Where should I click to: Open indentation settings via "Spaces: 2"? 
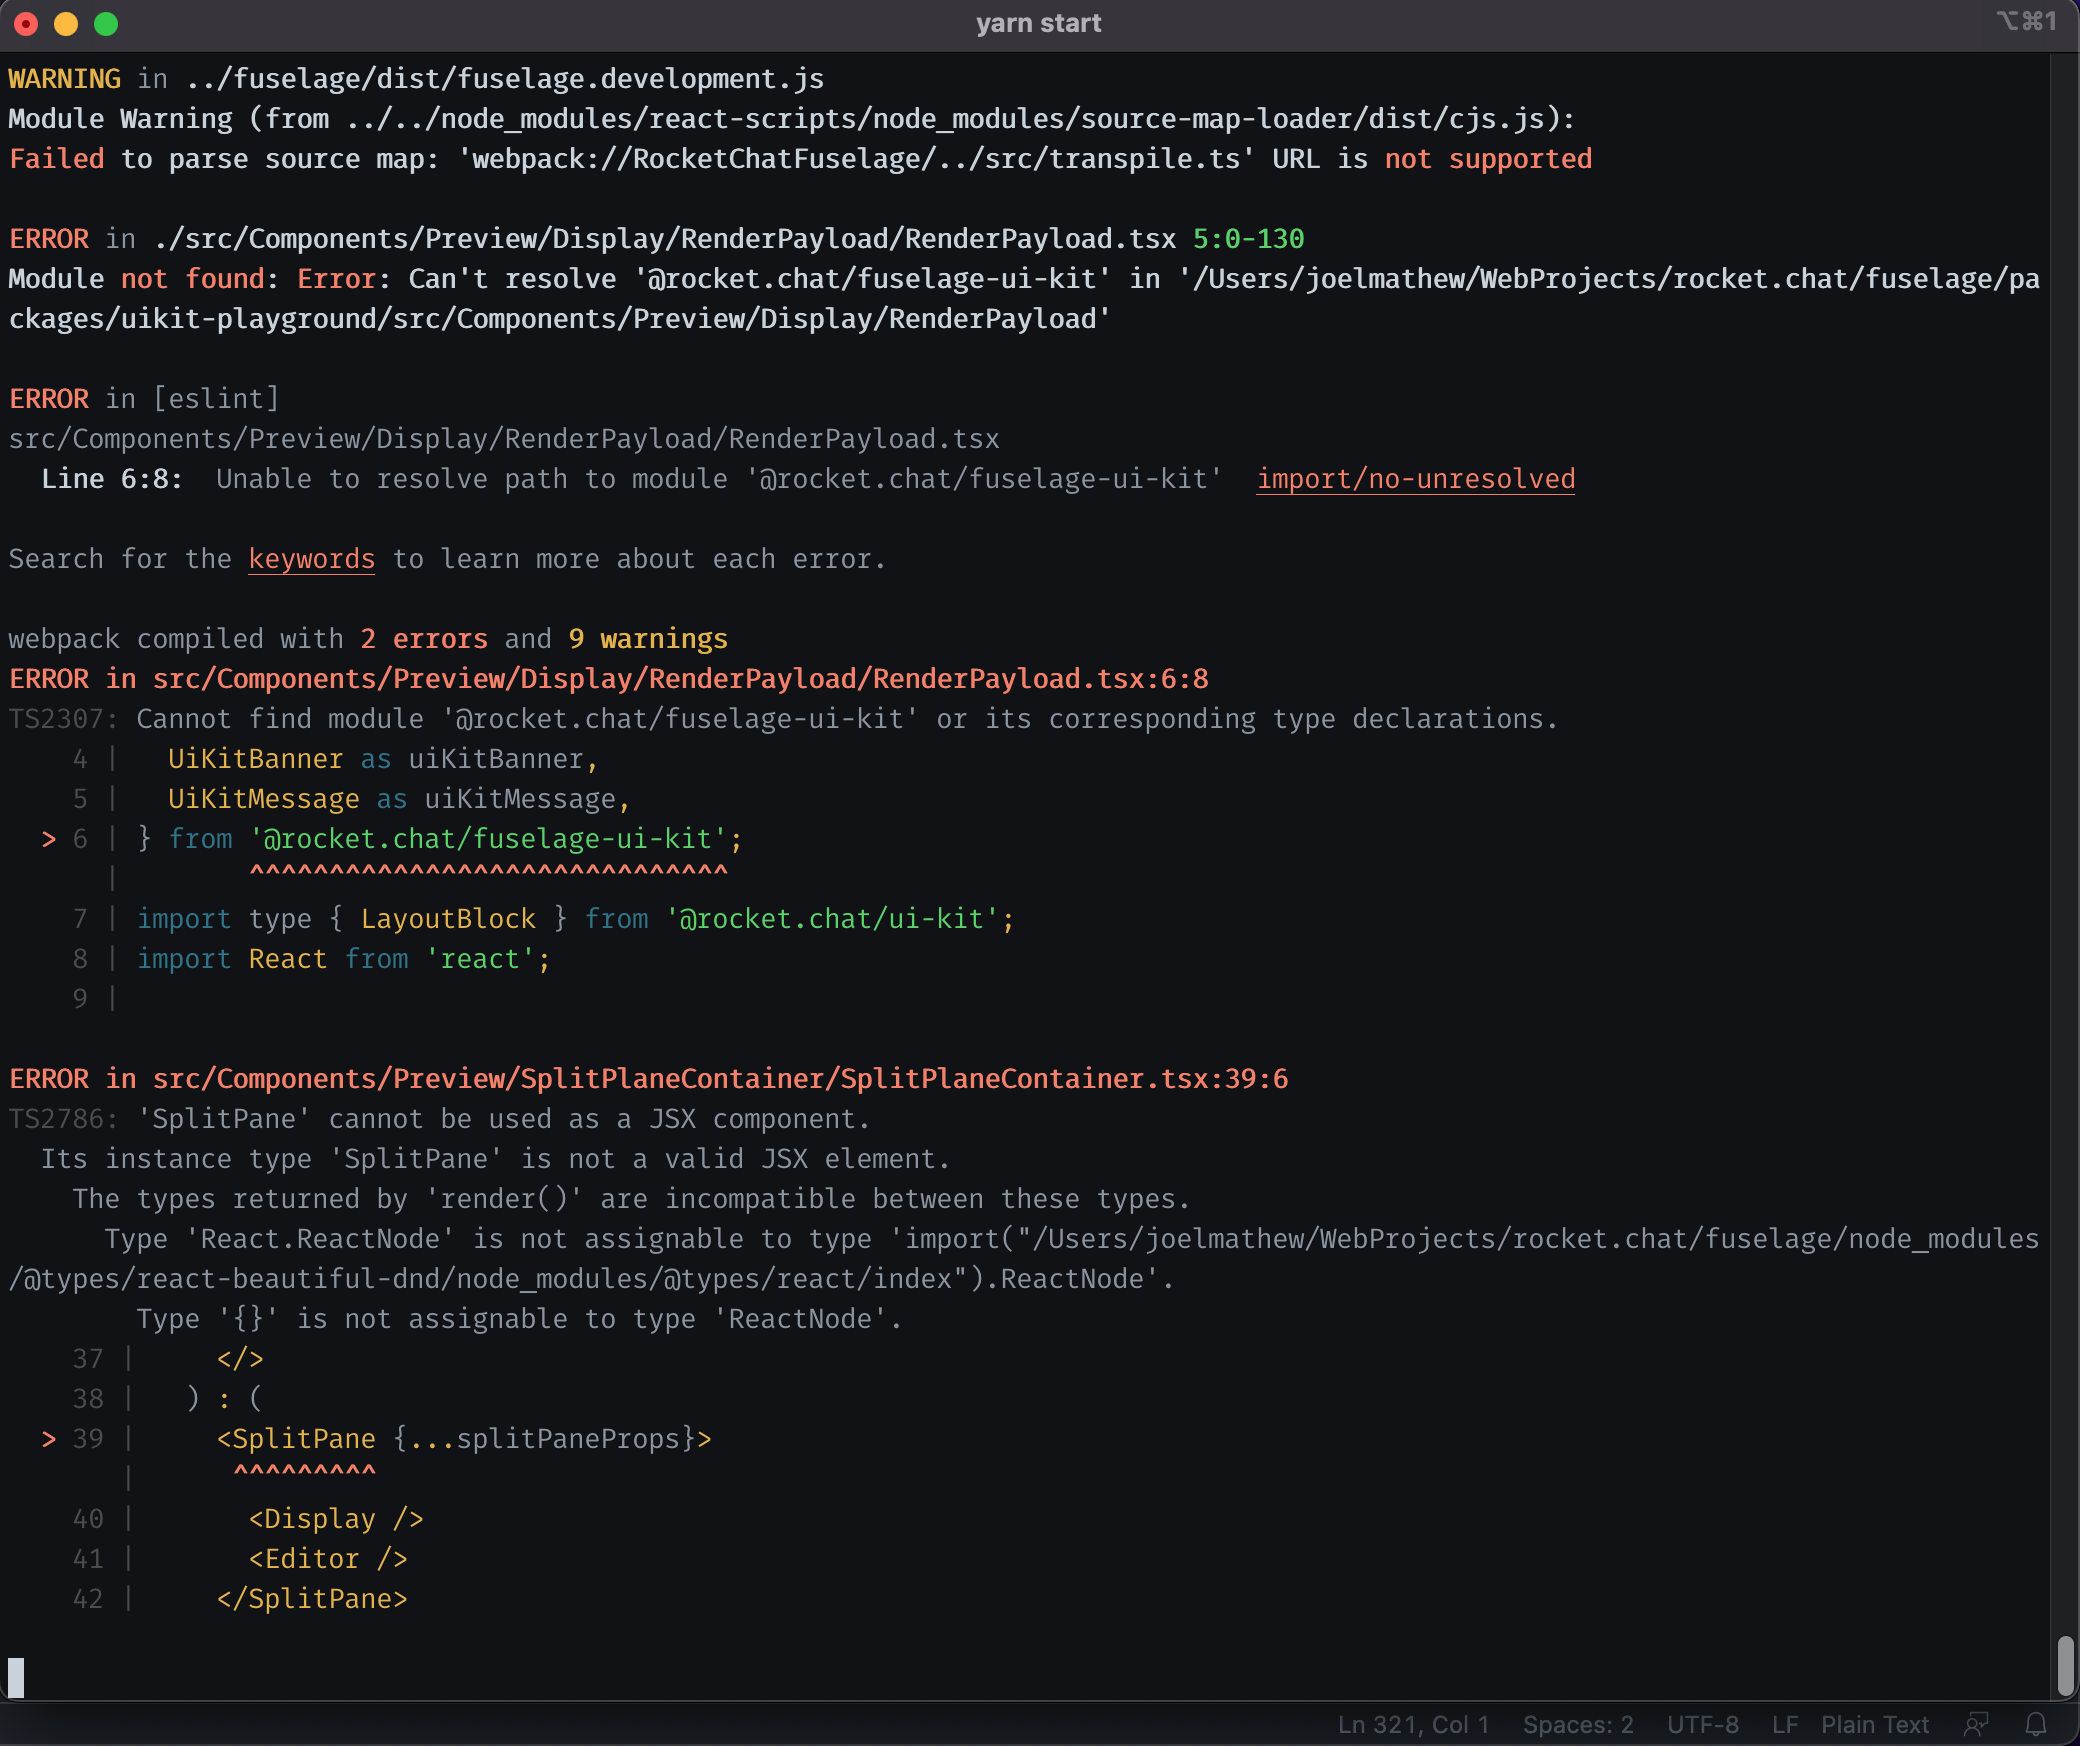[1576, 1724]
